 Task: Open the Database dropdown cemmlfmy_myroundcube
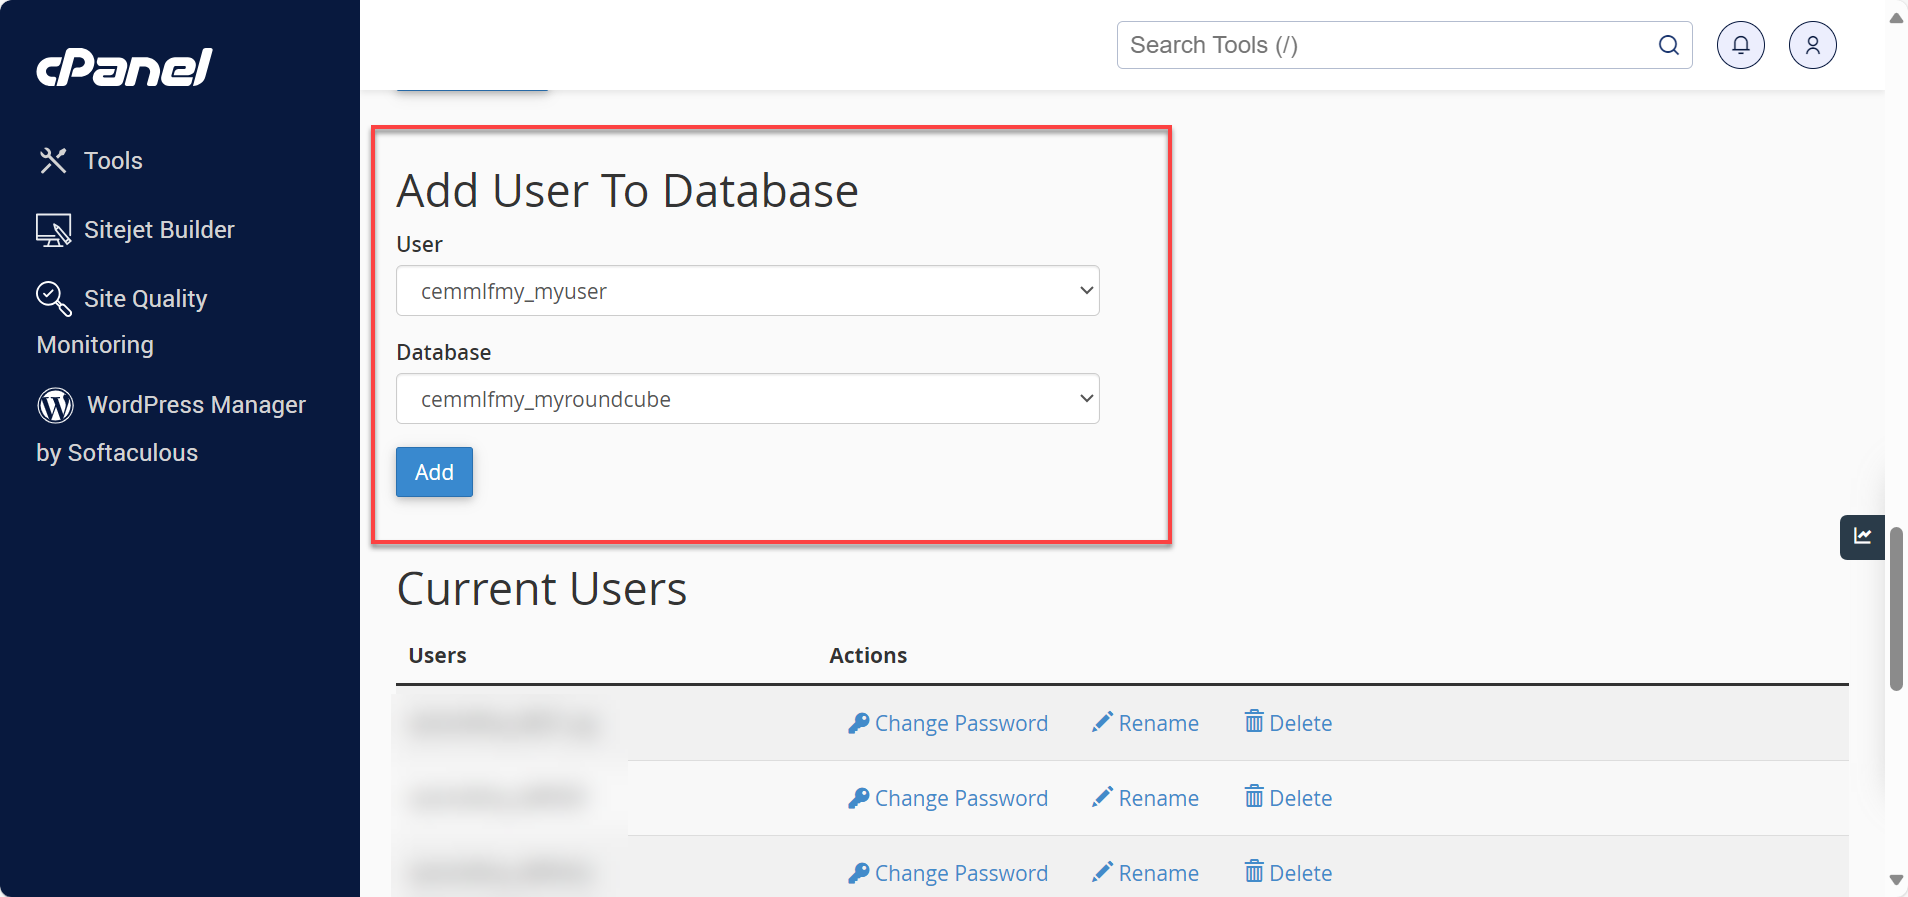coord(748,399)
